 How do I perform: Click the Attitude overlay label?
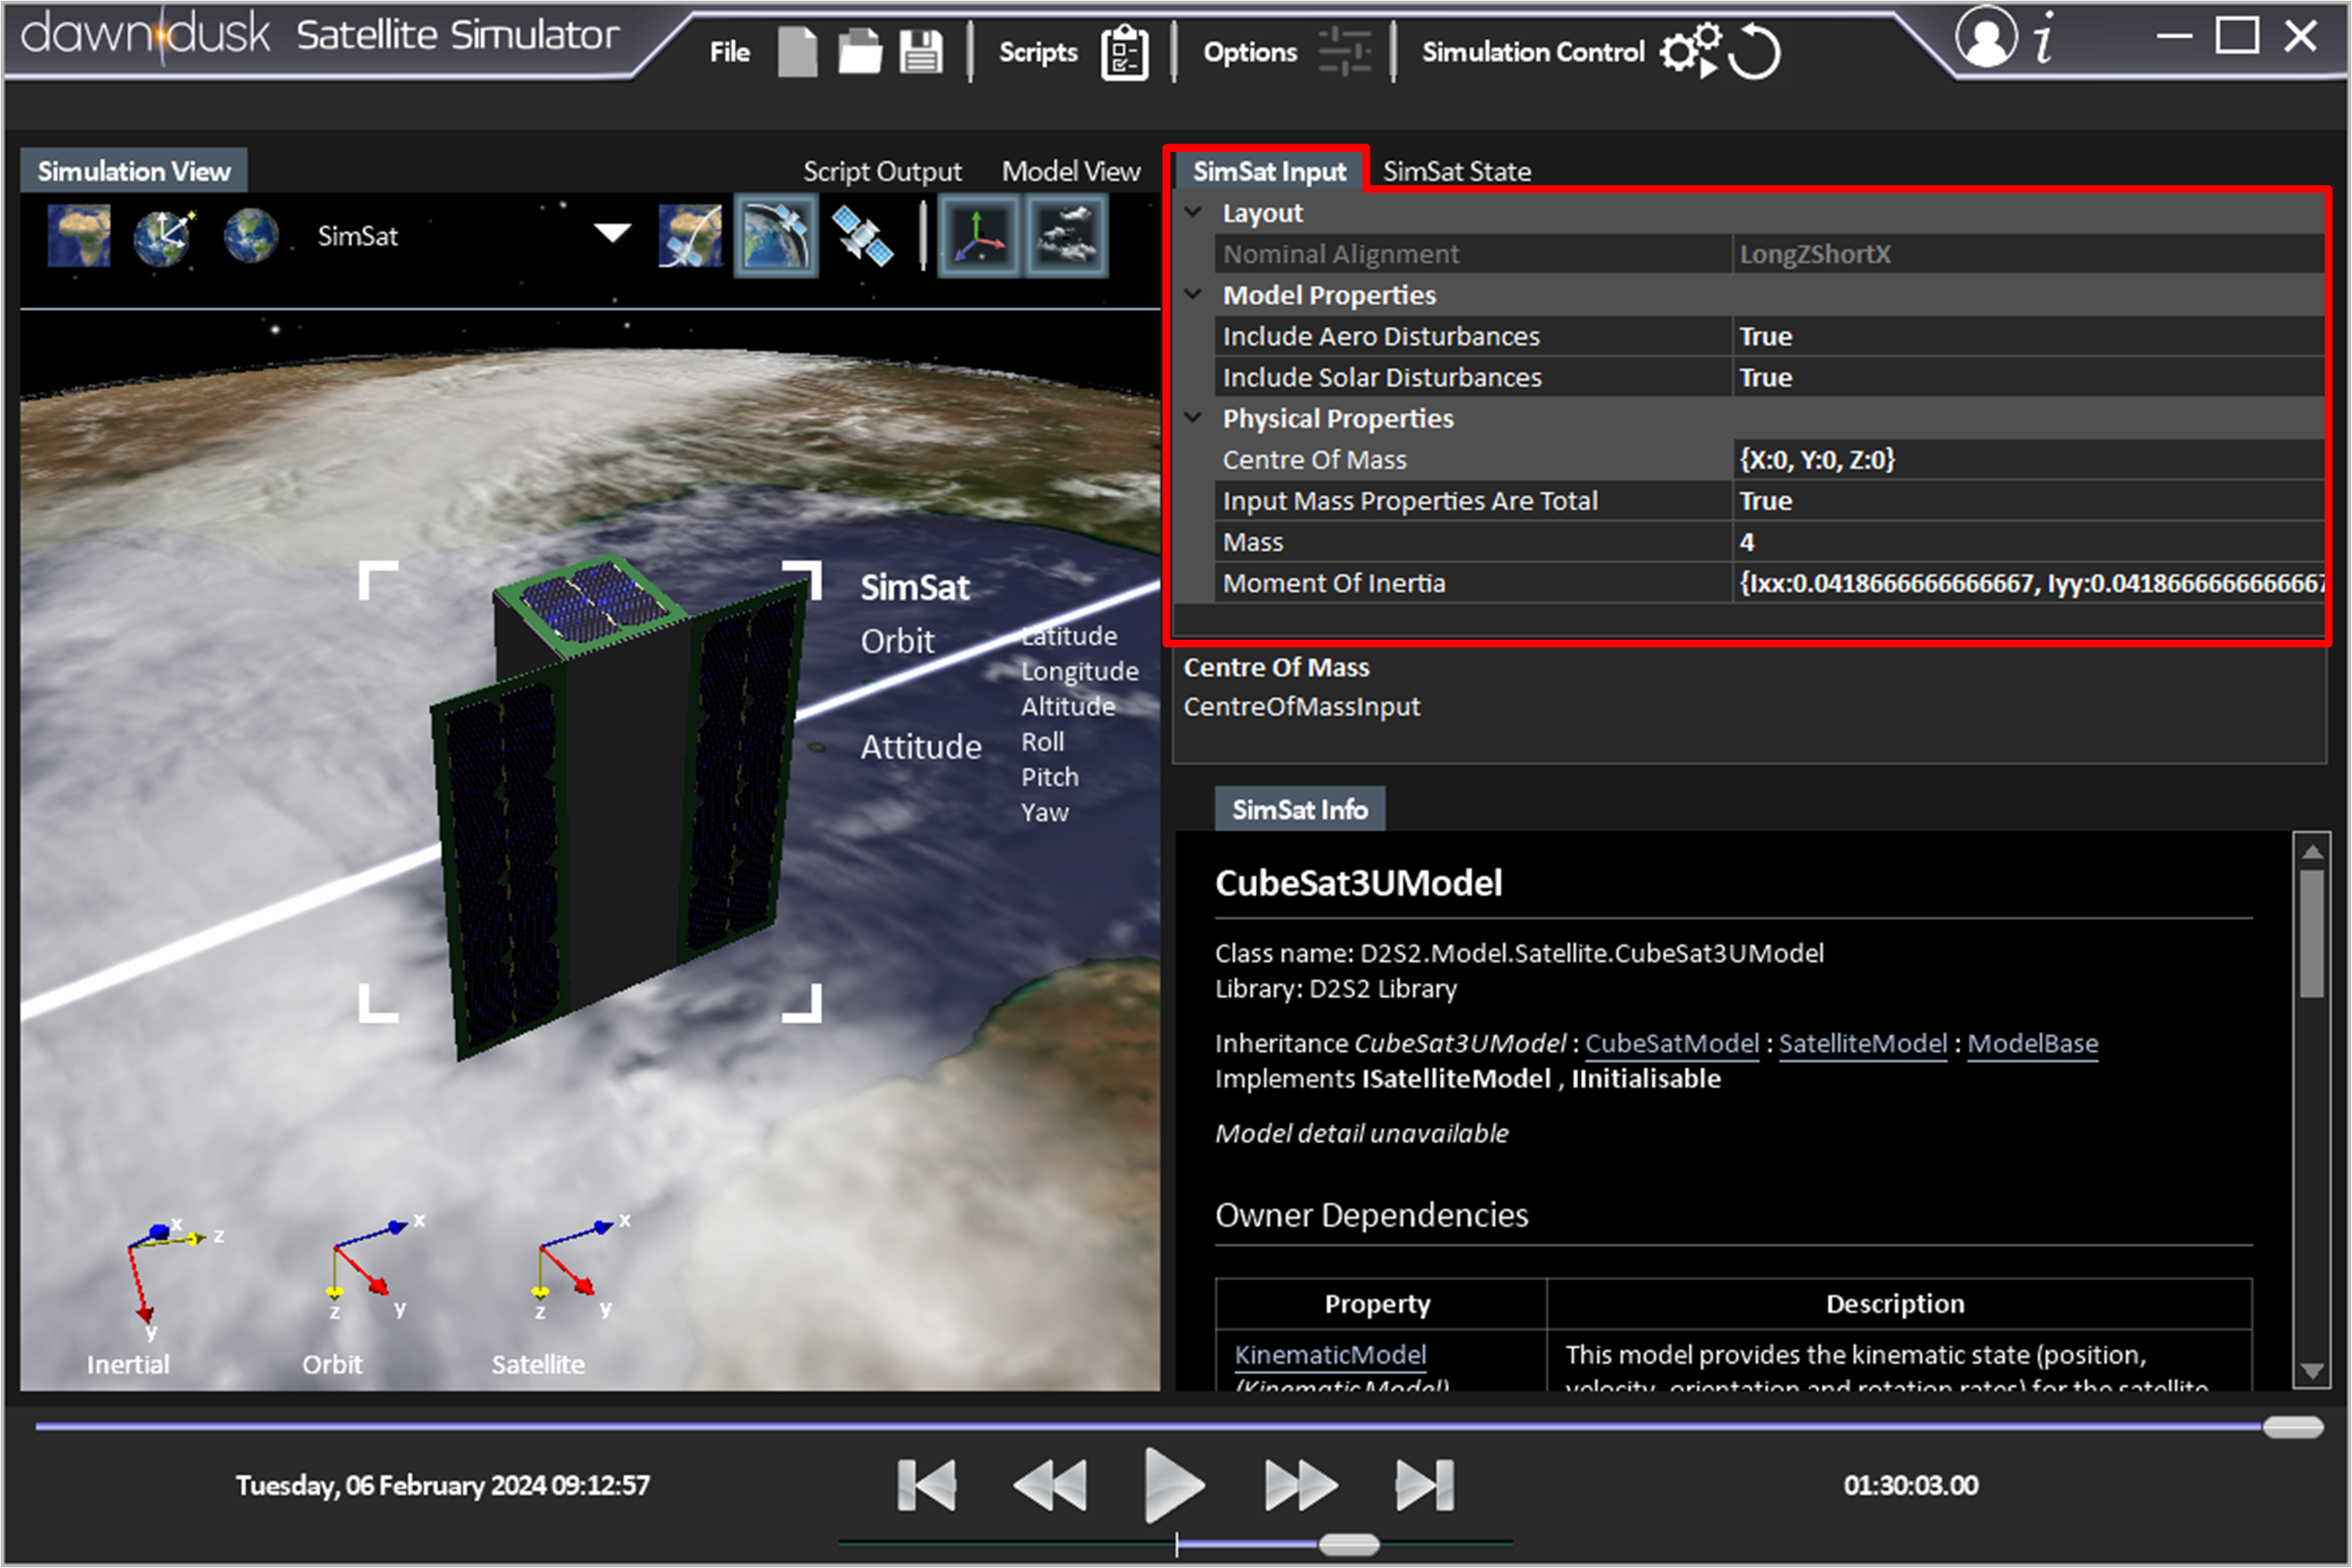tap(921, 747)
